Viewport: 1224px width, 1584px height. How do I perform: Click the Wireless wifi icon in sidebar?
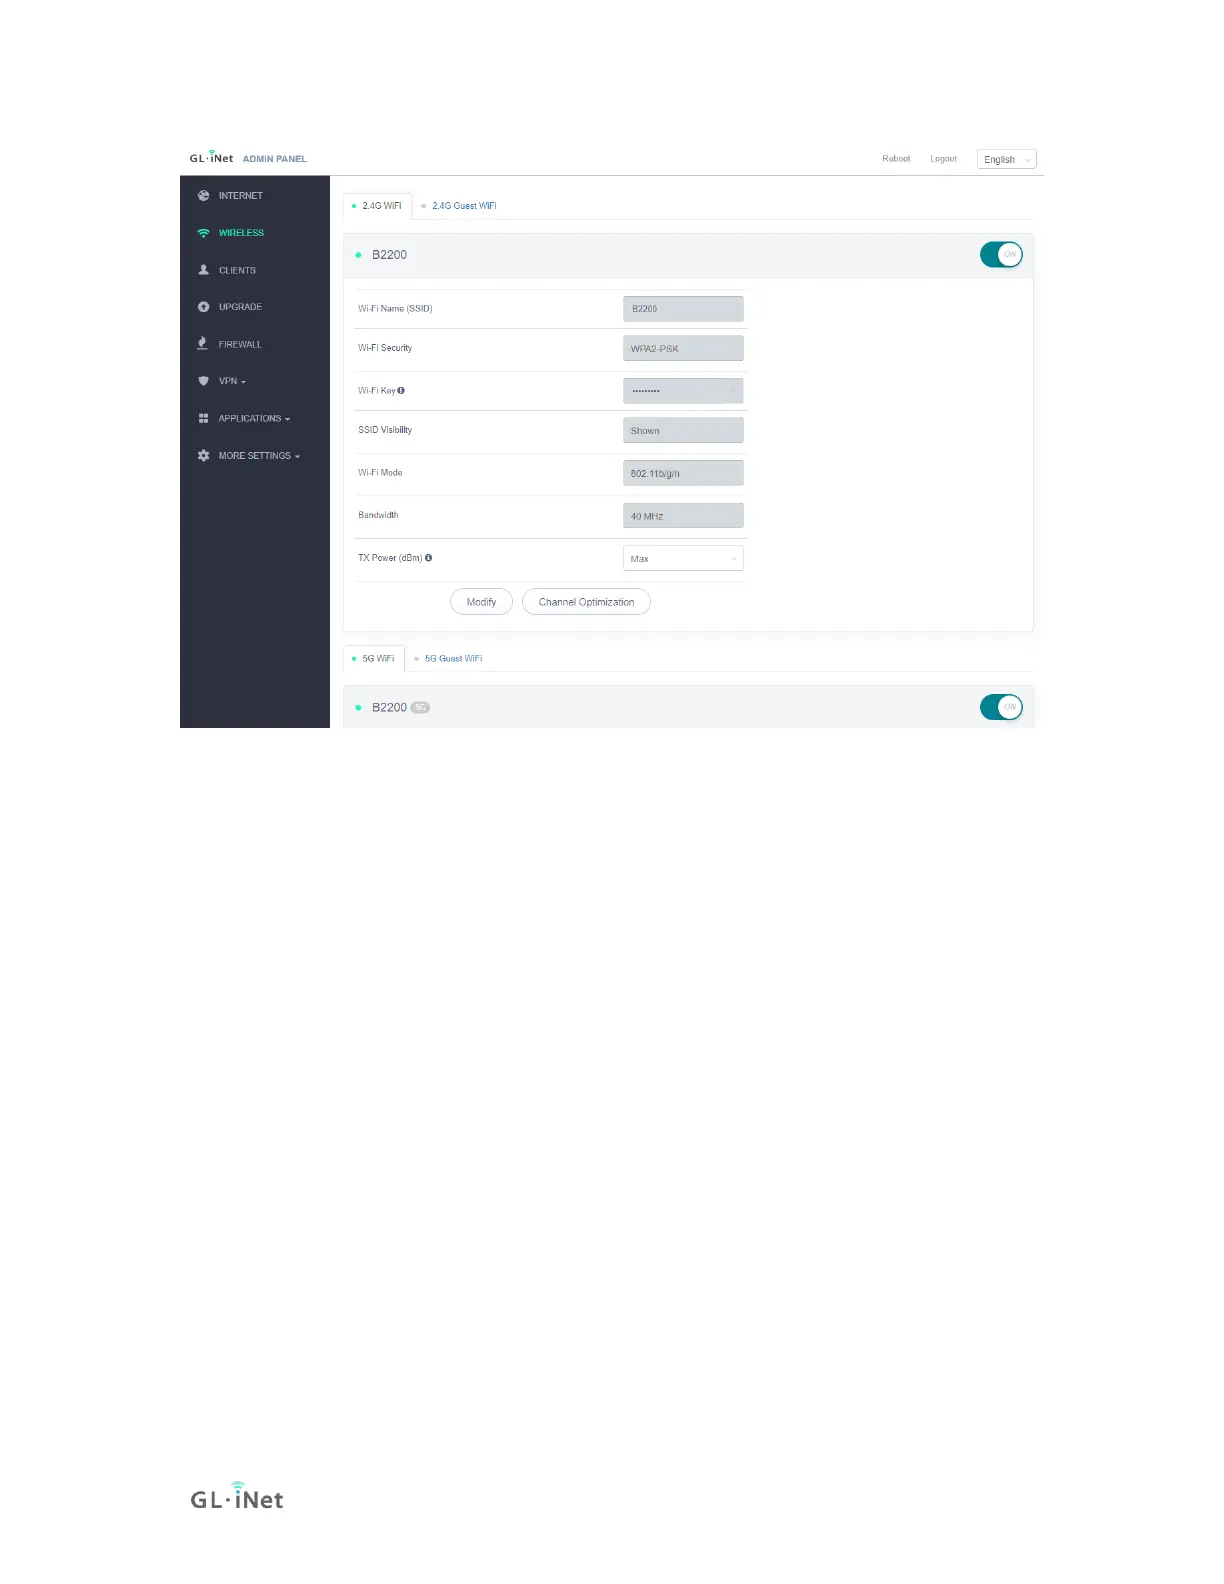pos(204,233)
